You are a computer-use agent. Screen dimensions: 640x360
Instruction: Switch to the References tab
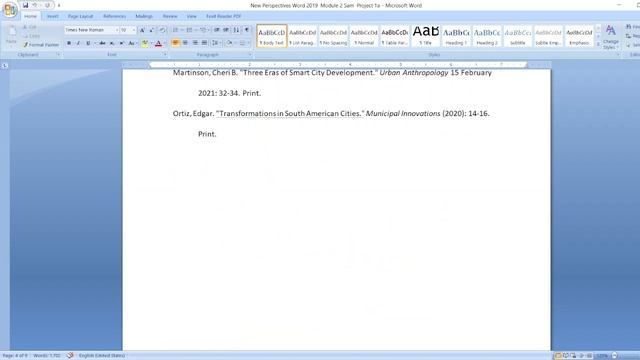(x=115, y=16)
